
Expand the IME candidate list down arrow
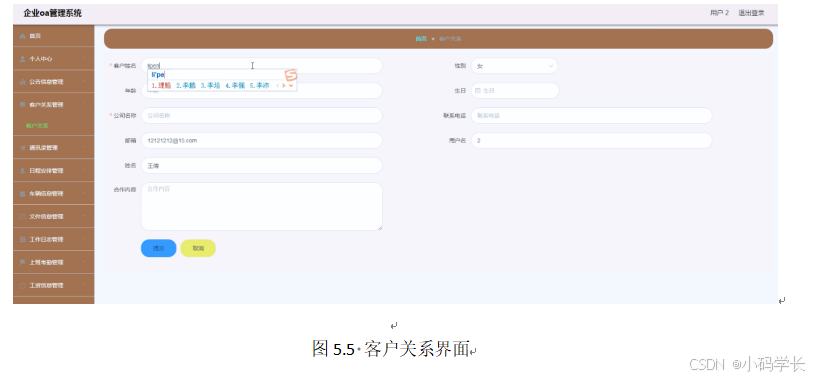(291, 85)
